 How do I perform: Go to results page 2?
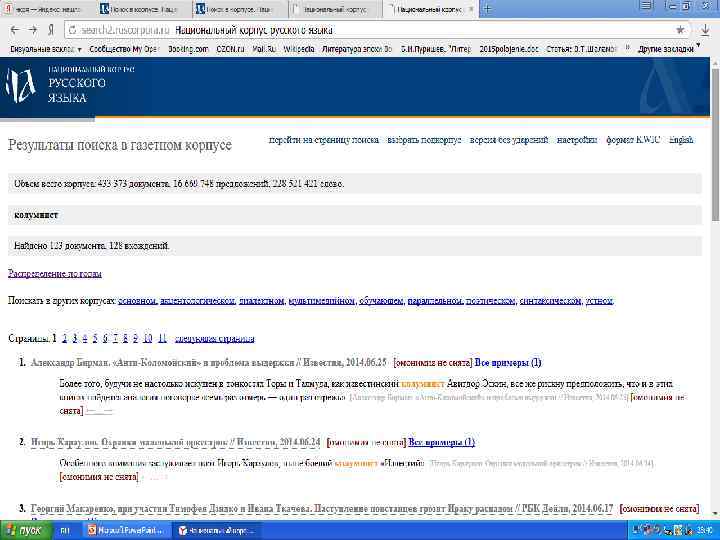coord(64,338)
